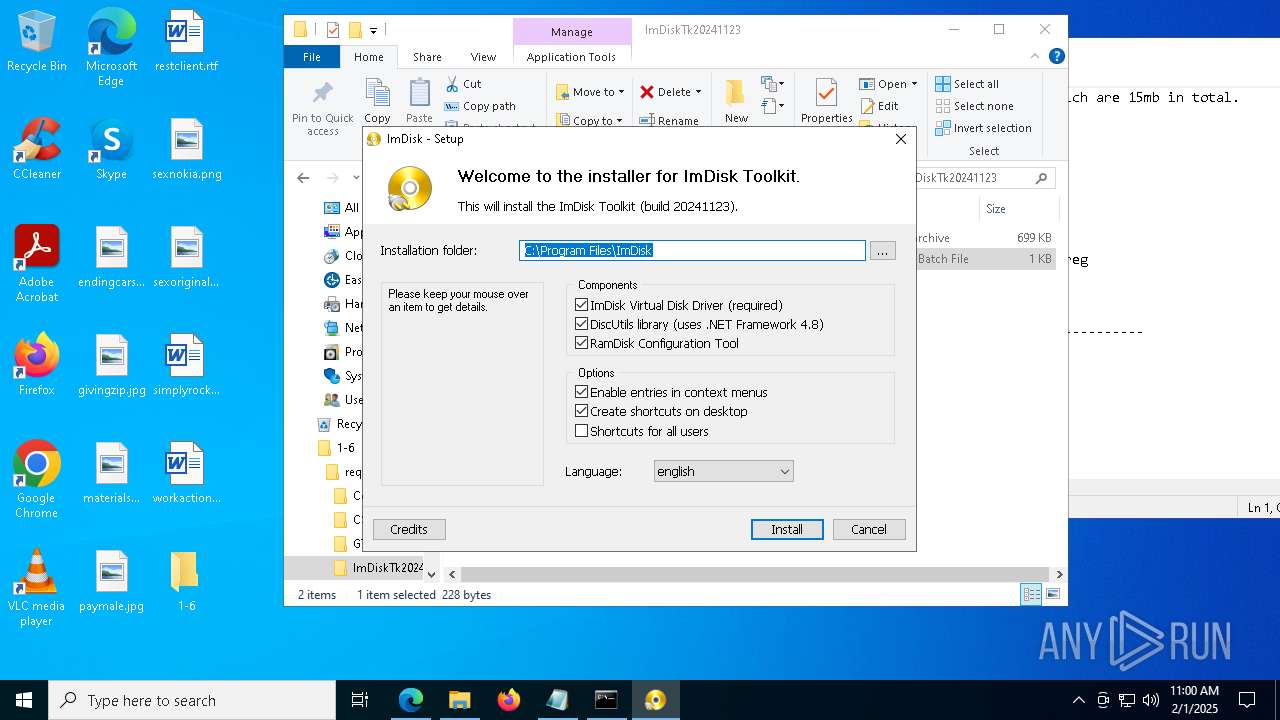Open the Language dropdown
The image size is (1280, 720).
(x=723, y=471)
